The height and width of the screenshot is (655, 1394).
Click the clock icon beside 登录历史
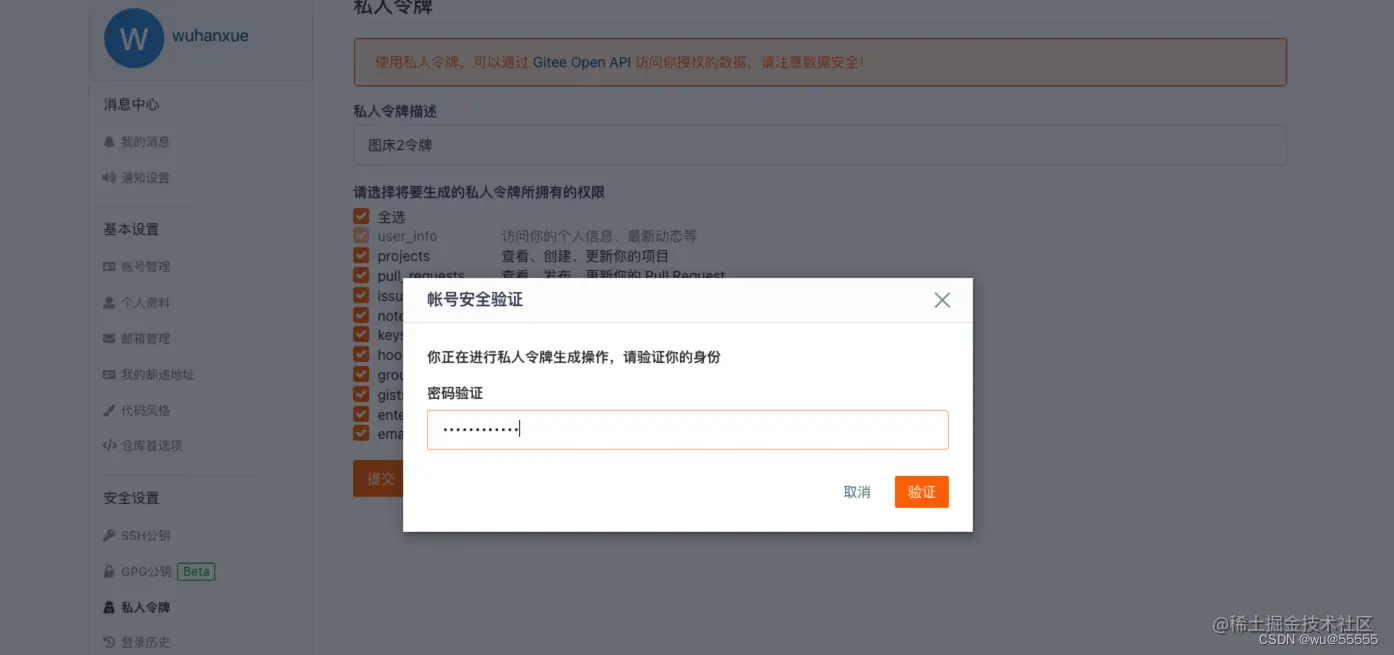(x=110, y=642)
